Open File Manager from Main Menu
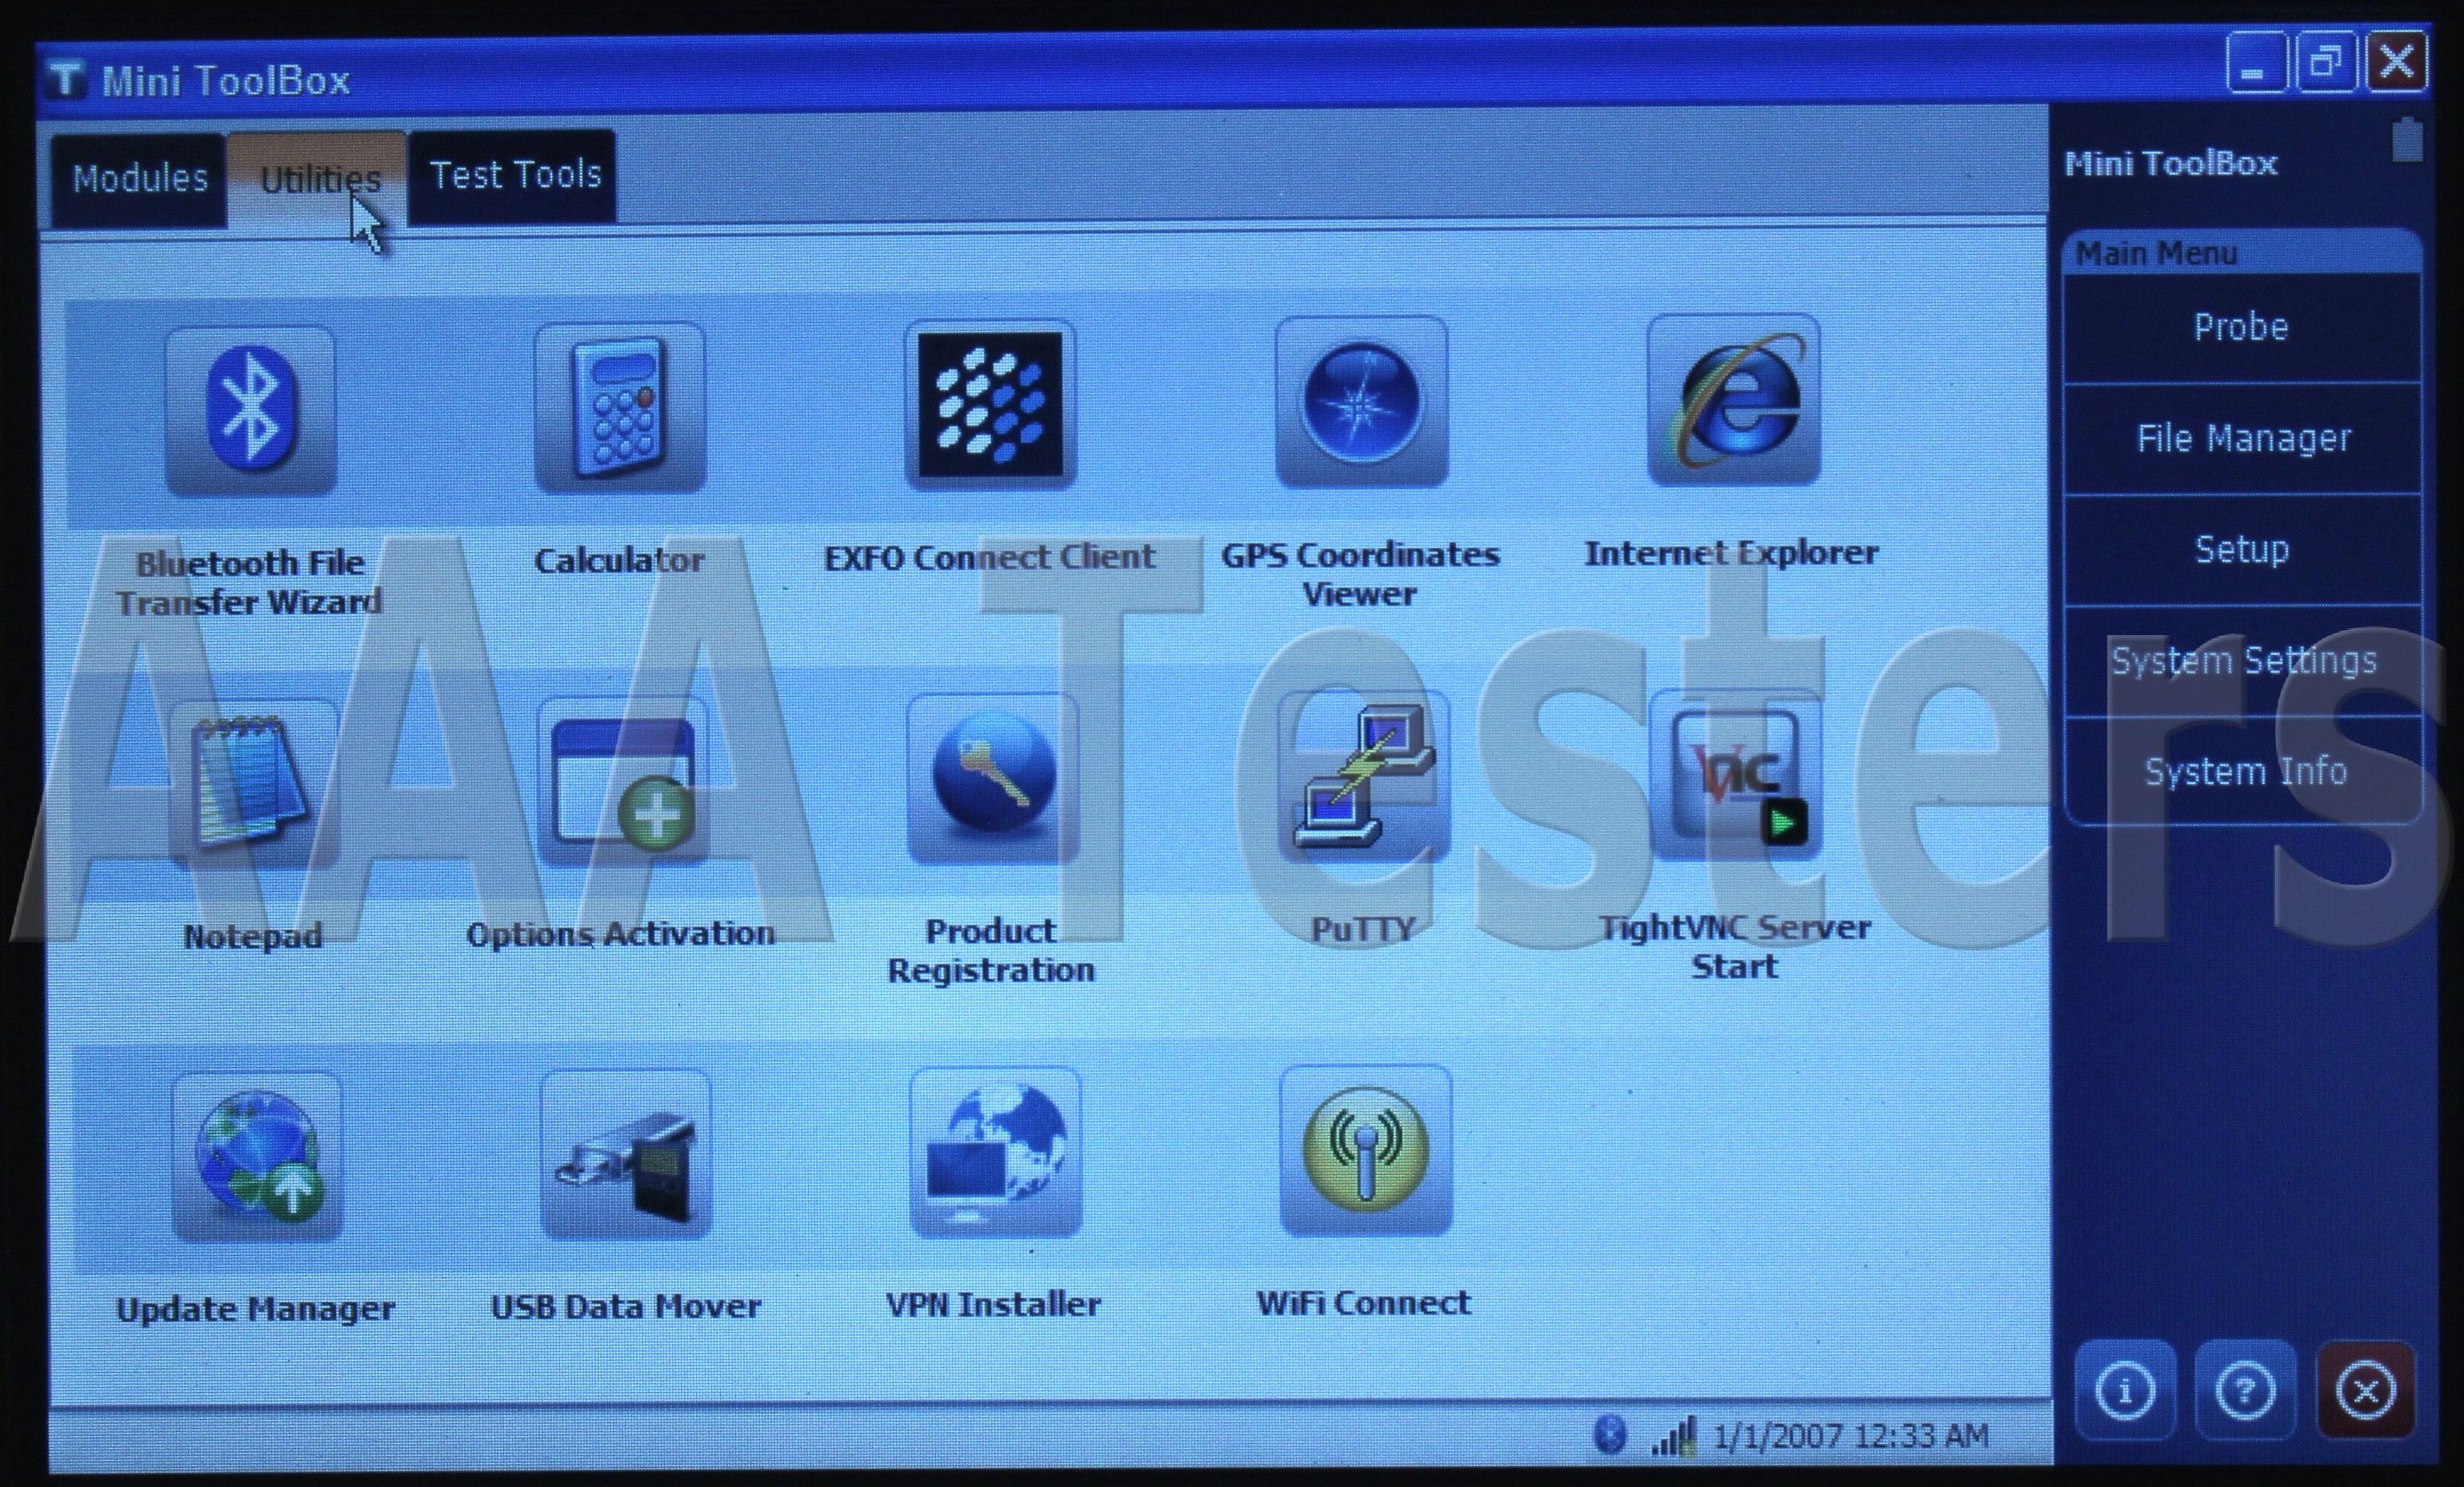The width and height of the screenshot is (2464, 1487). coord(2243,439)
